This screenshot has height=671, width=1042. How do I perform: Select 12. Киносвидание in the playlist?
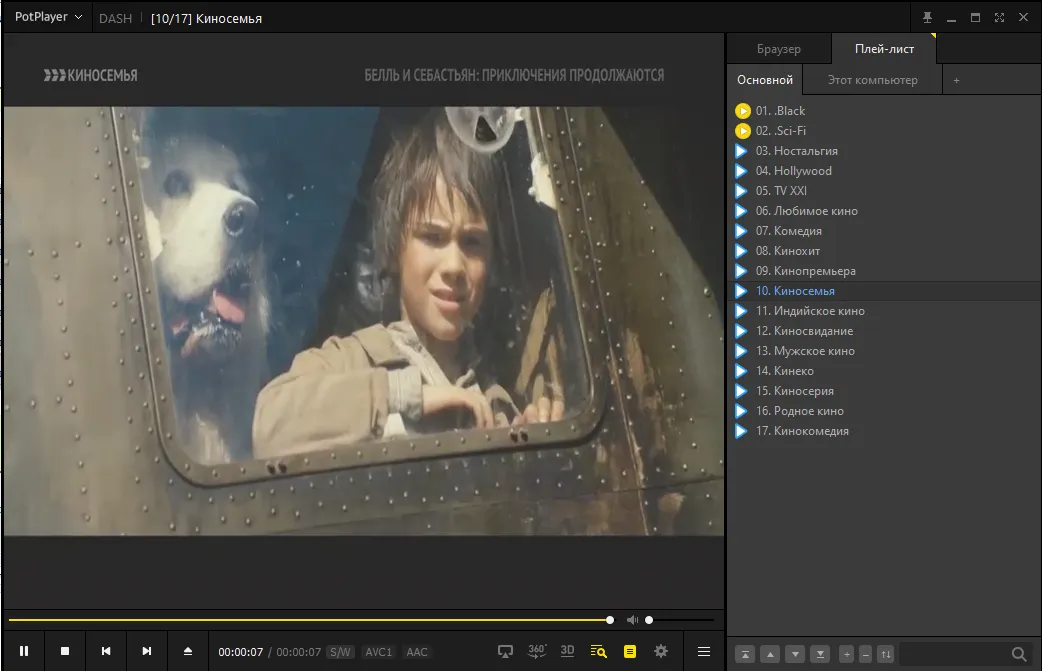tap(884, 331)
